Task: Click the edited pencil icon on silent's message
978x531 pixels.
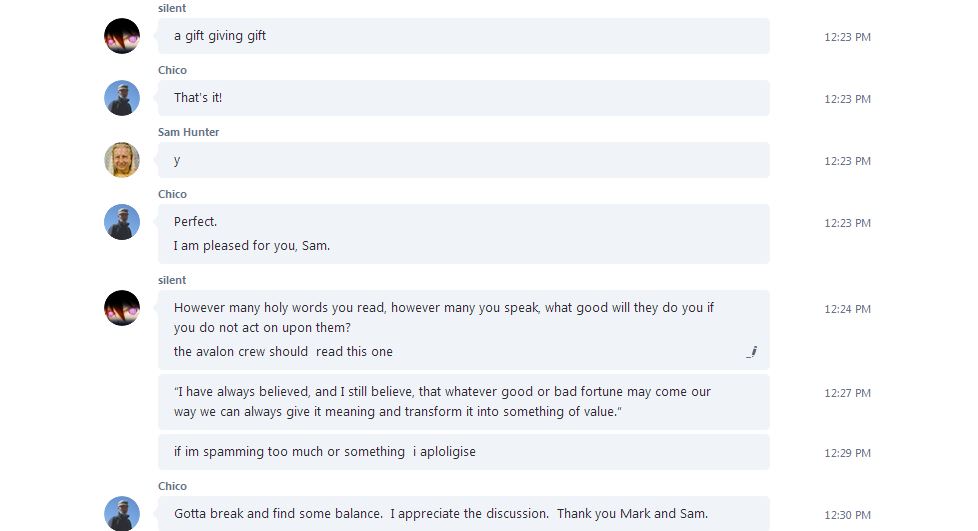Action: [752, 352]
